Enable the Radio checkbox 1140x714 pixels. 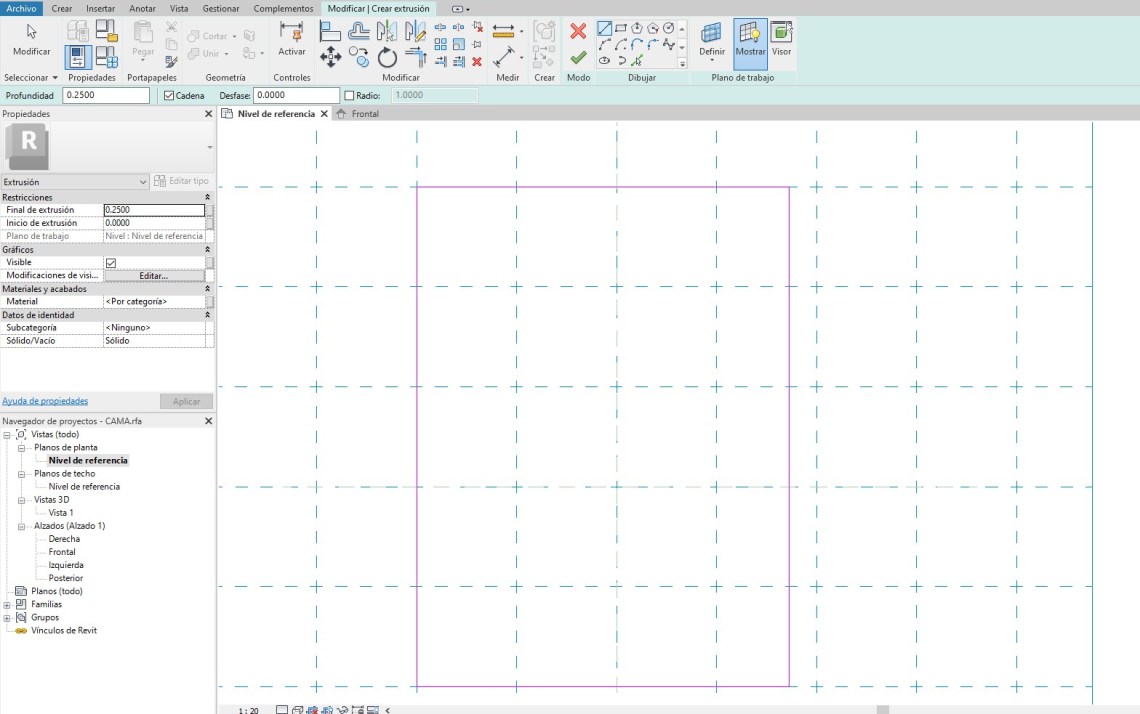click(x=349, y=96)
